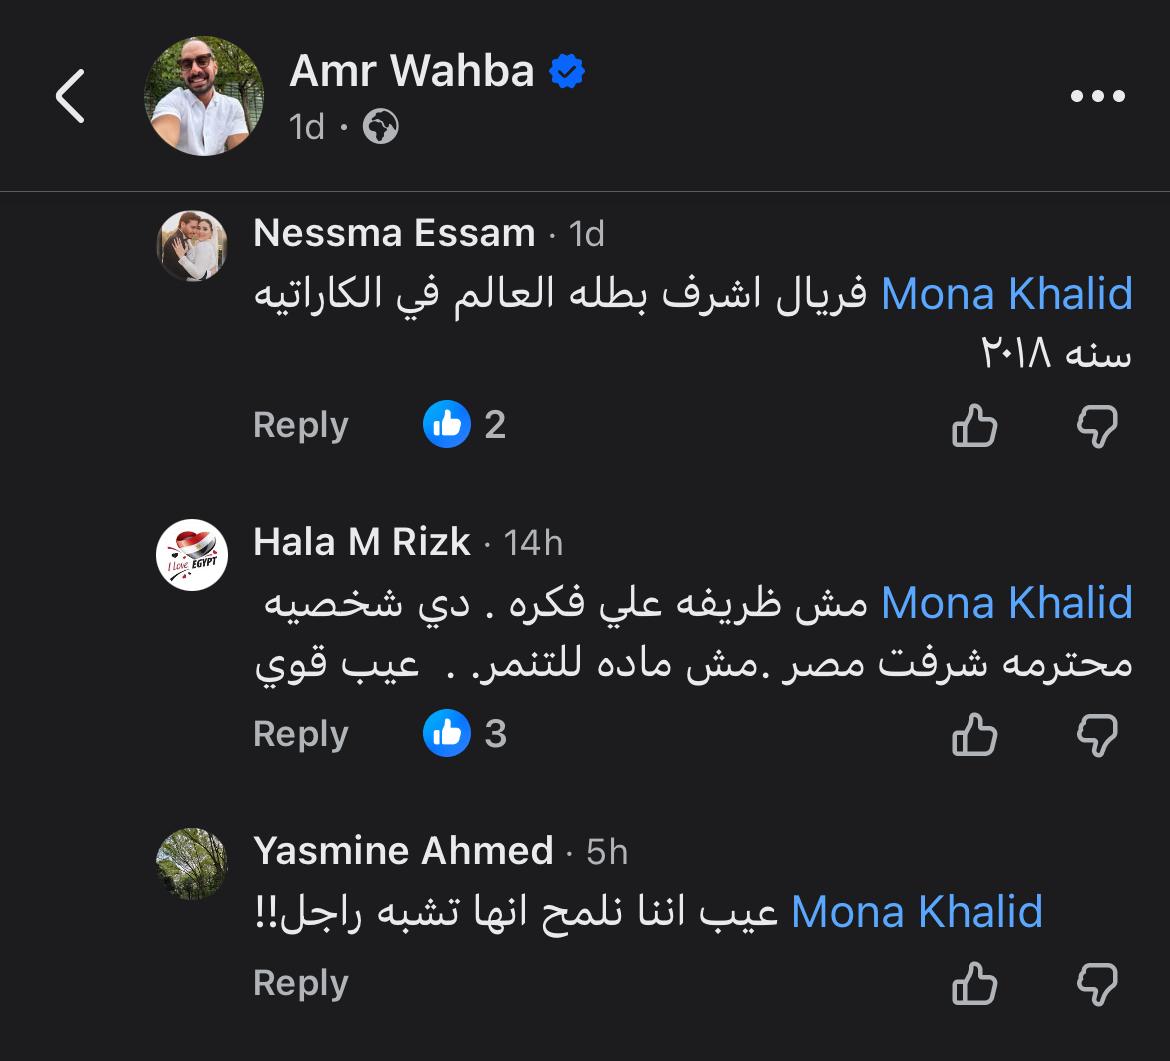This screenshot has width=1170, height=1061.
Task: Open Amr Wahba's profile picture
Action: point(203,95)
